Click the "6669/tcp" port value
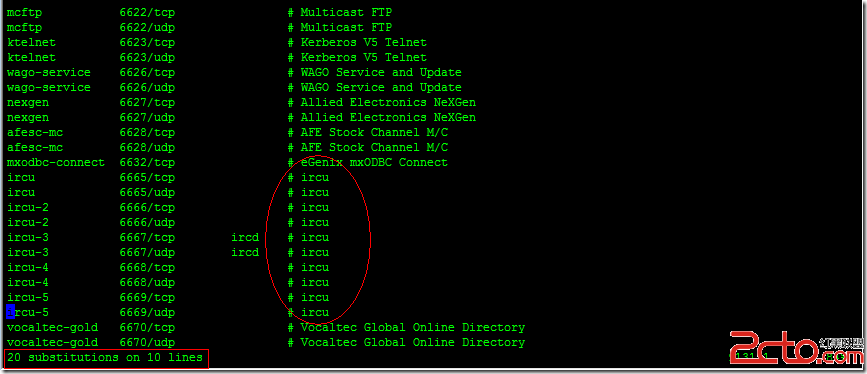This screenshot has width=867, height=374. 147,298
